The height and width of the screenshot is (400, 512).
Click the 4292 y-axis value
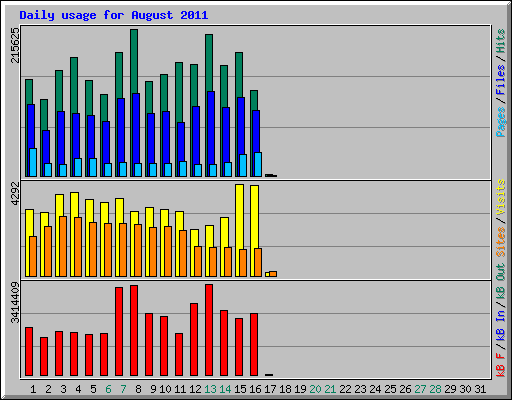pos(15,194)
